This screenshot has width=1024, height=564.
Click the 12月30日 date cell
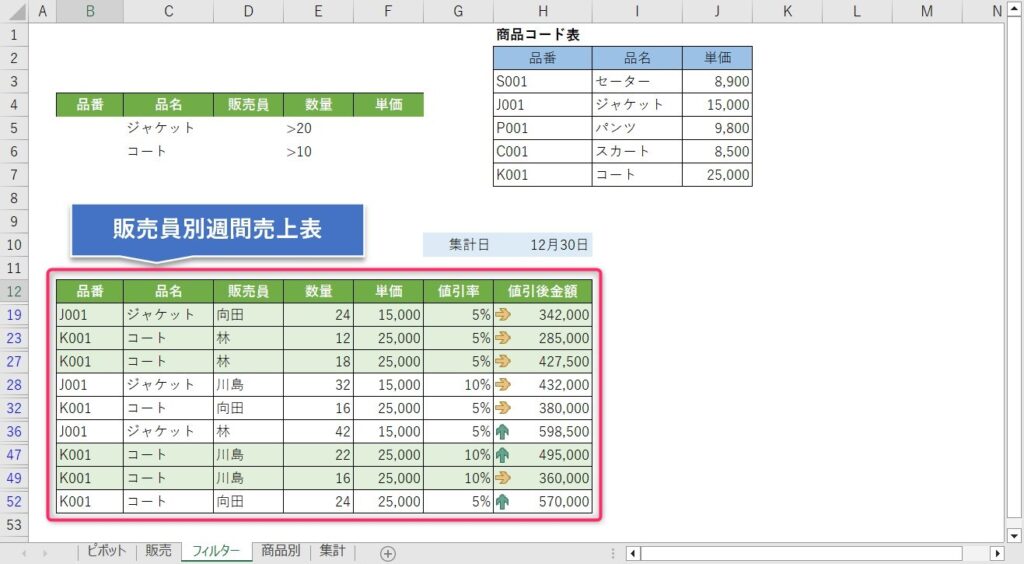point(558,244)
